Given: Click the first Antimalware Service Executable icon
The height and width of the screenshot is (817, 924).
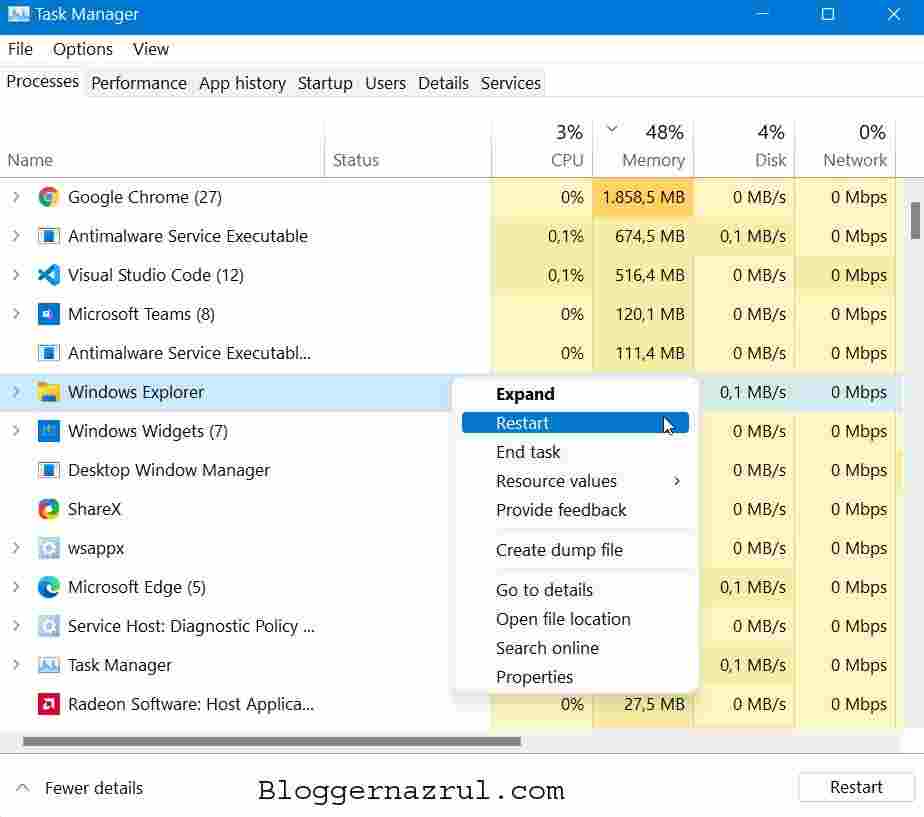Looking at the screenshot, I should click(48, 236).
